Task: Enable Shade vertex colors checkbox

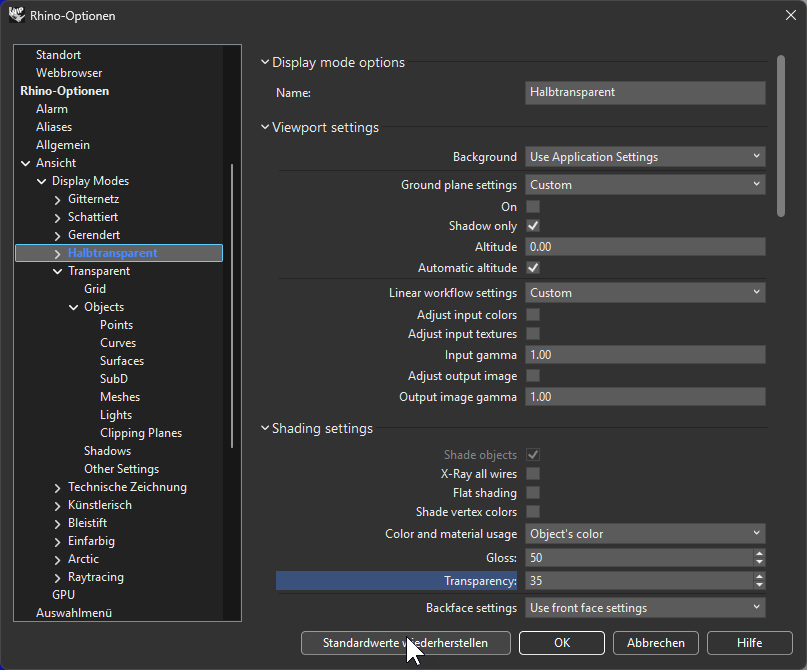Action: (x=533, y=512)
